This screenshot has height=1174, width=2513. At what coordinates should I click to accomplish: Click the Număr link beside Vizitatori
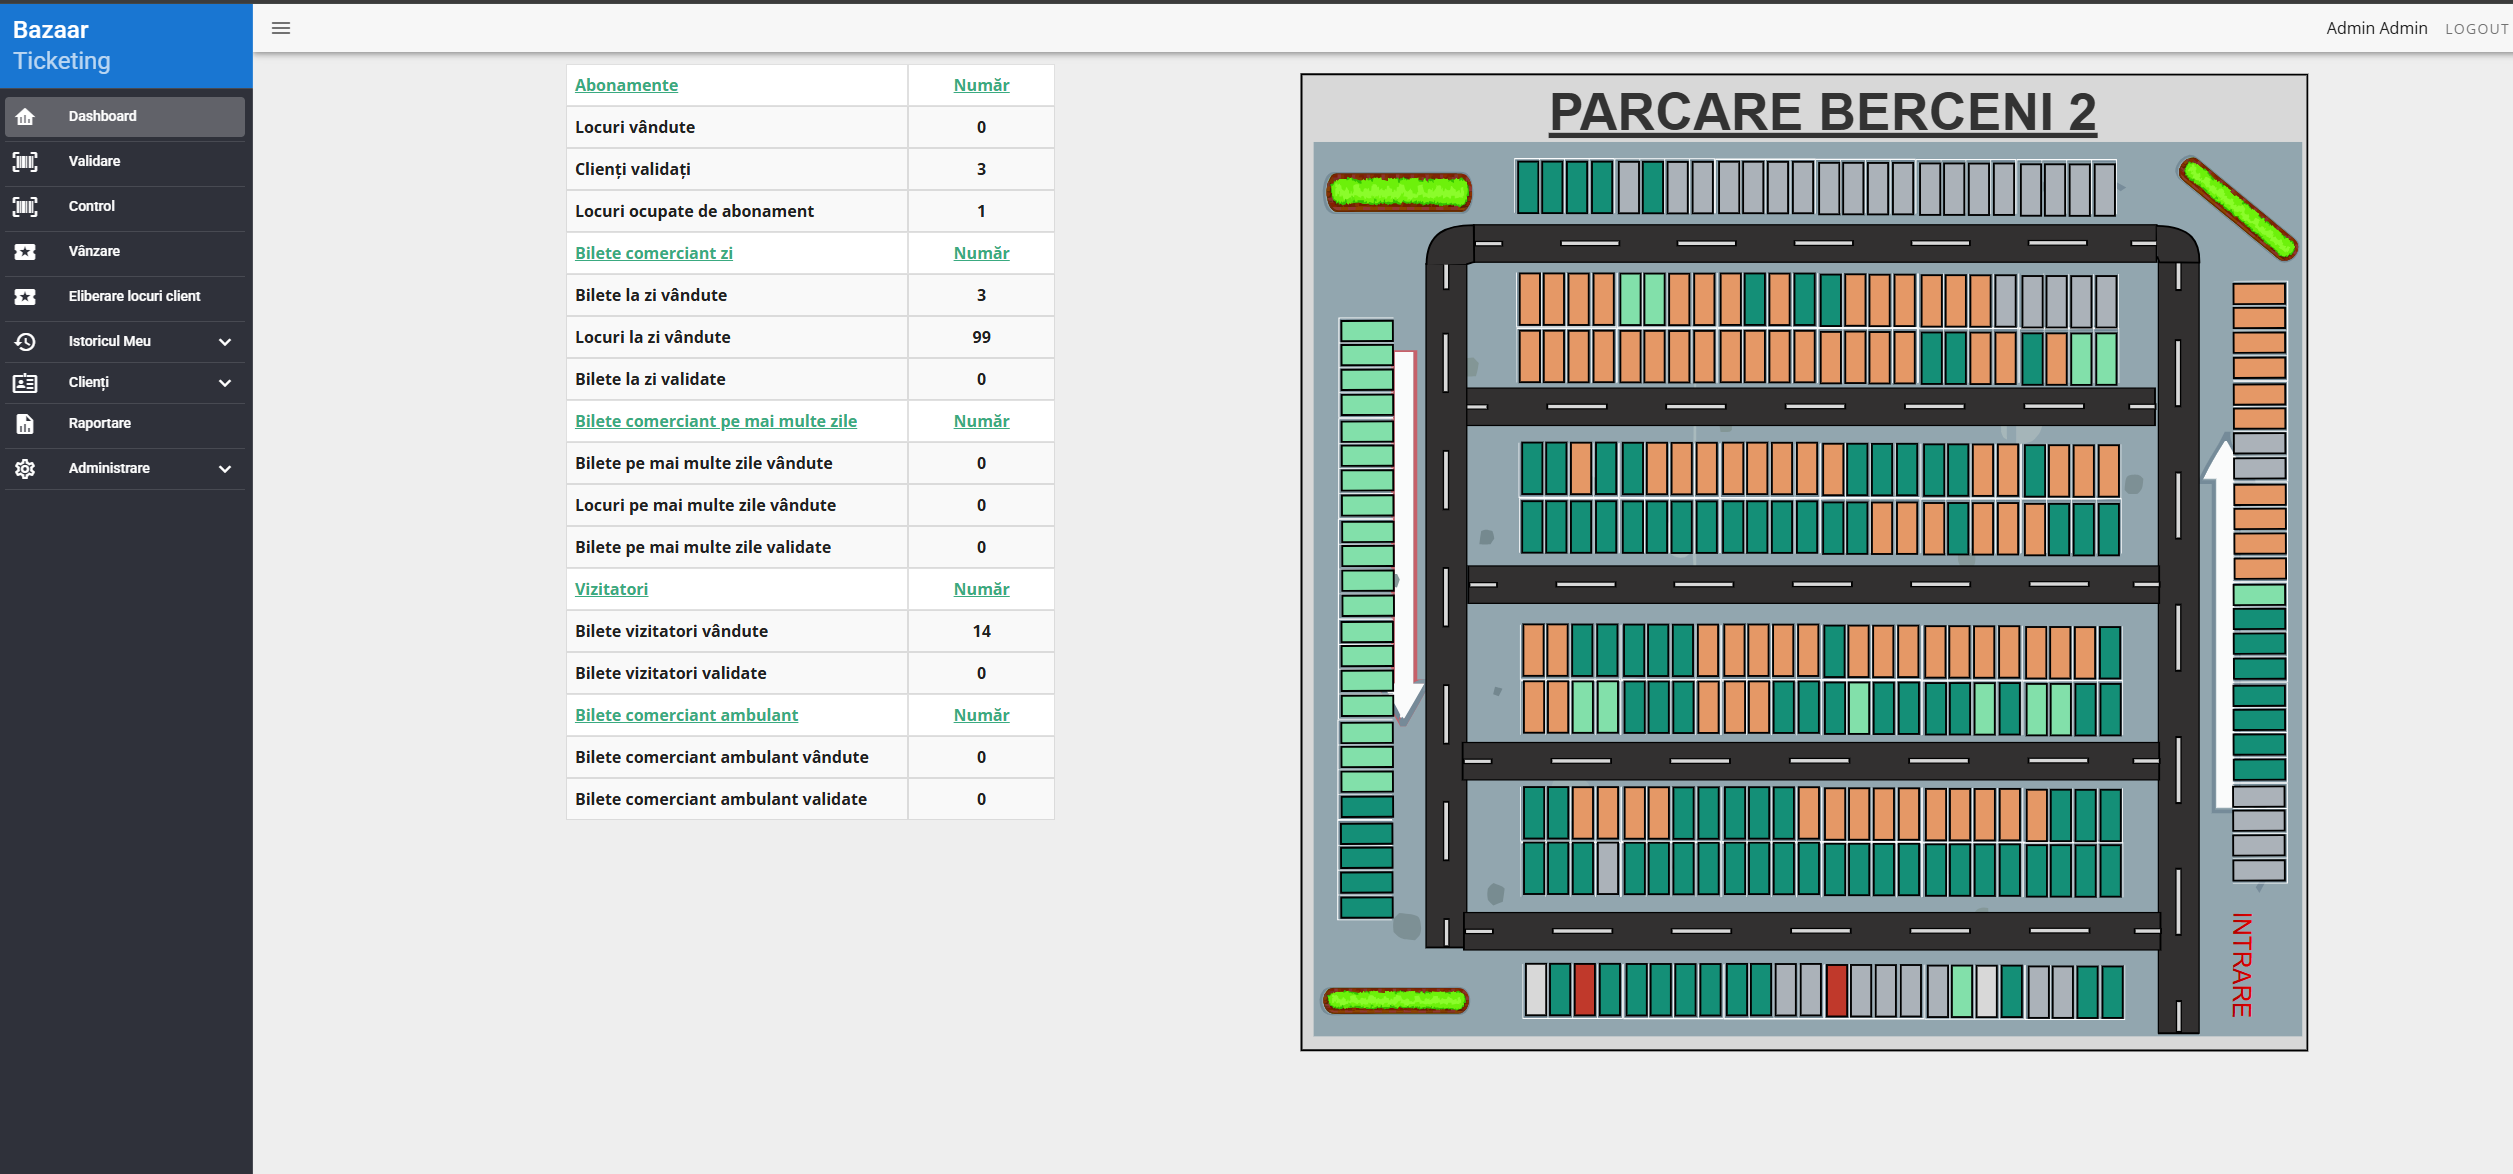(x=981, y=589)
